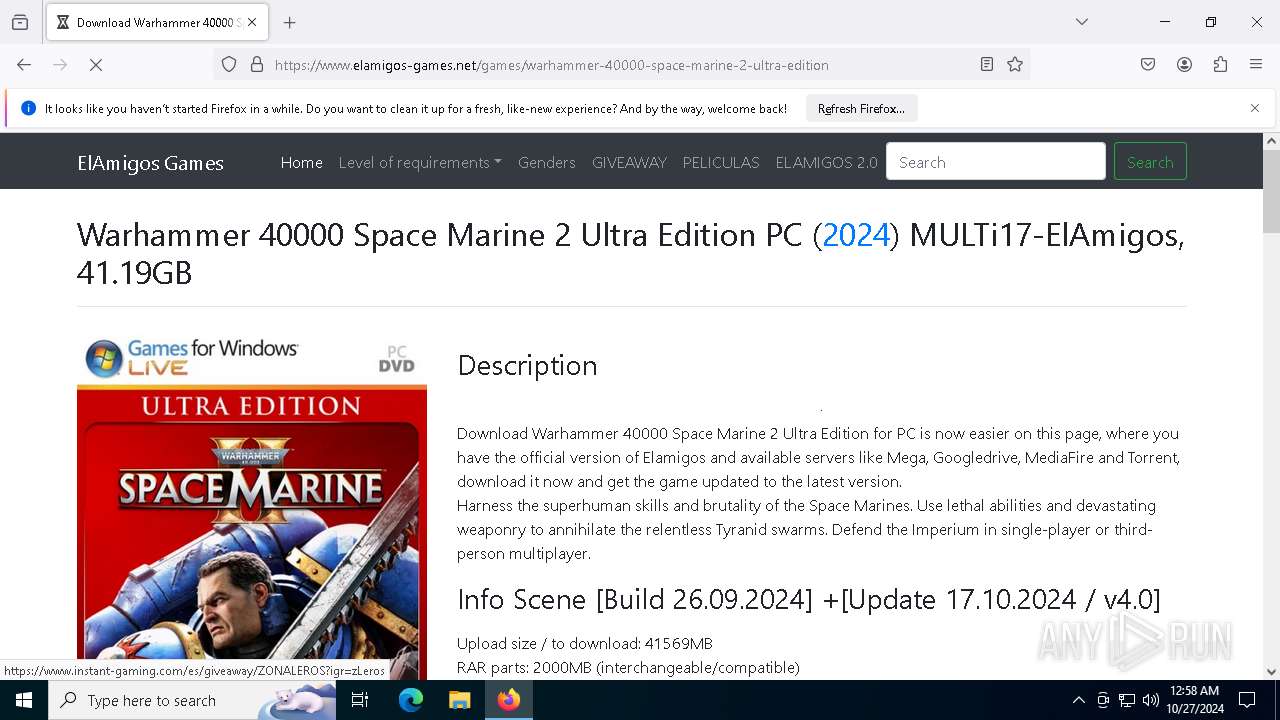Bookmark this page with star icon
This screenshot has height=720, width=1280.
coord(1015,65)
